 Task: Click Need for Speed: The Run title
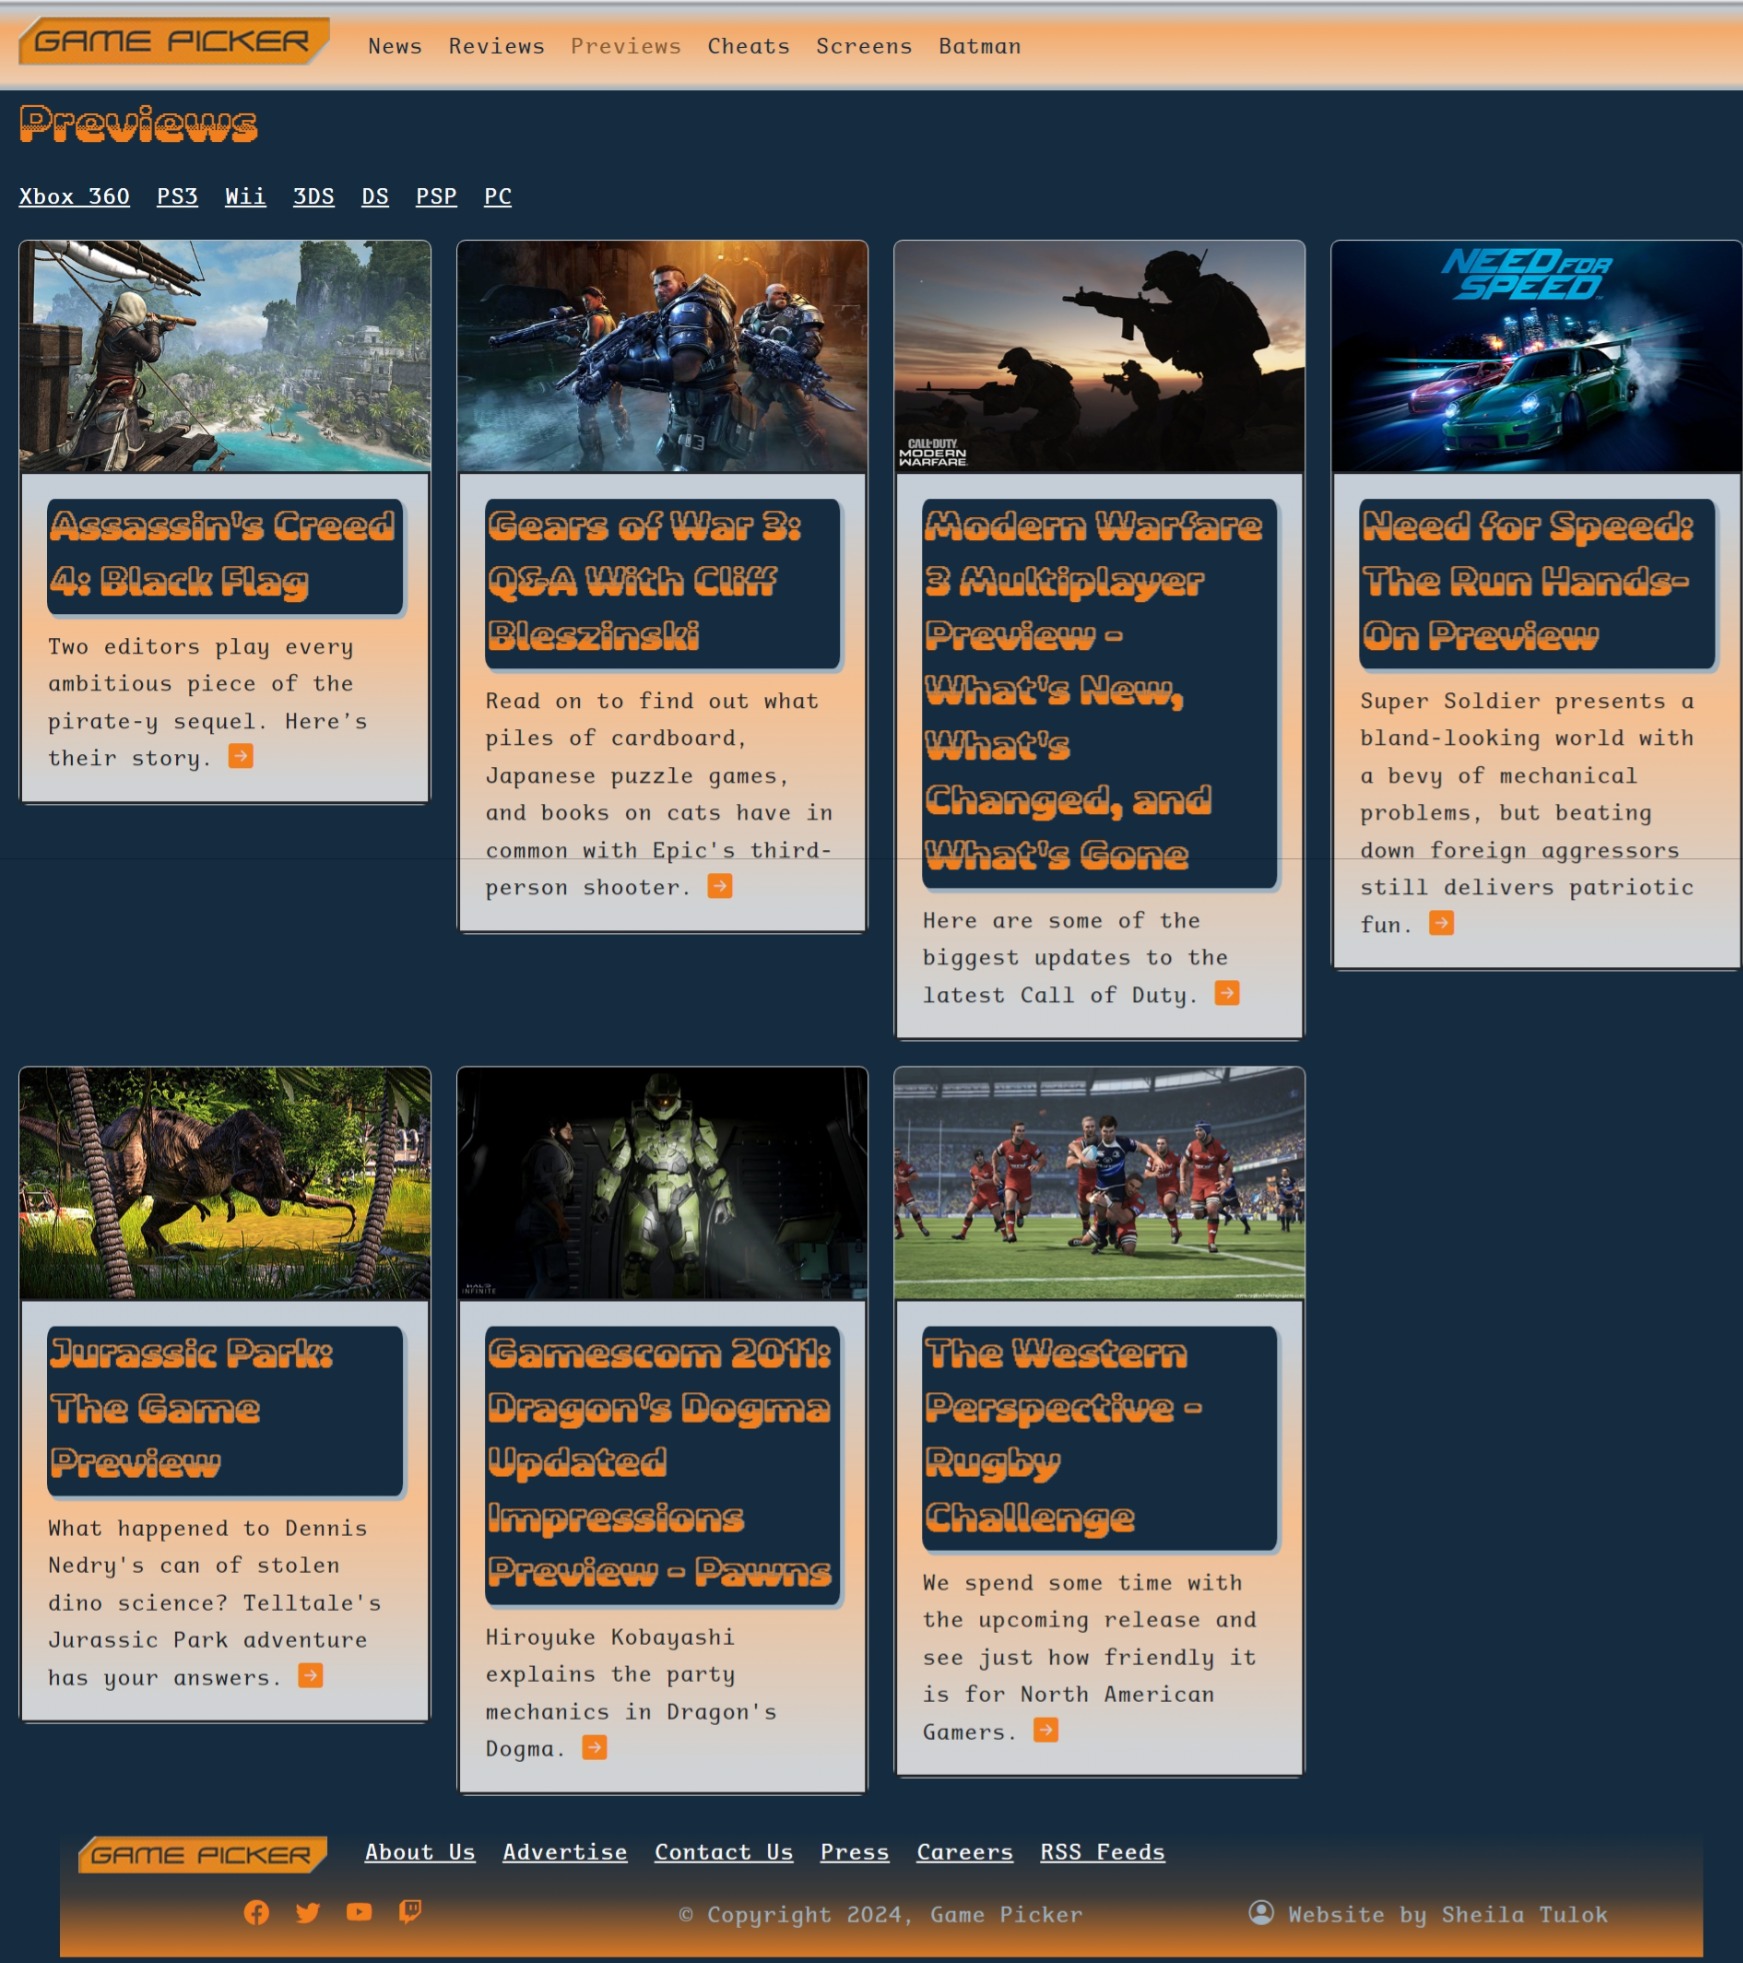point(1537,583)
